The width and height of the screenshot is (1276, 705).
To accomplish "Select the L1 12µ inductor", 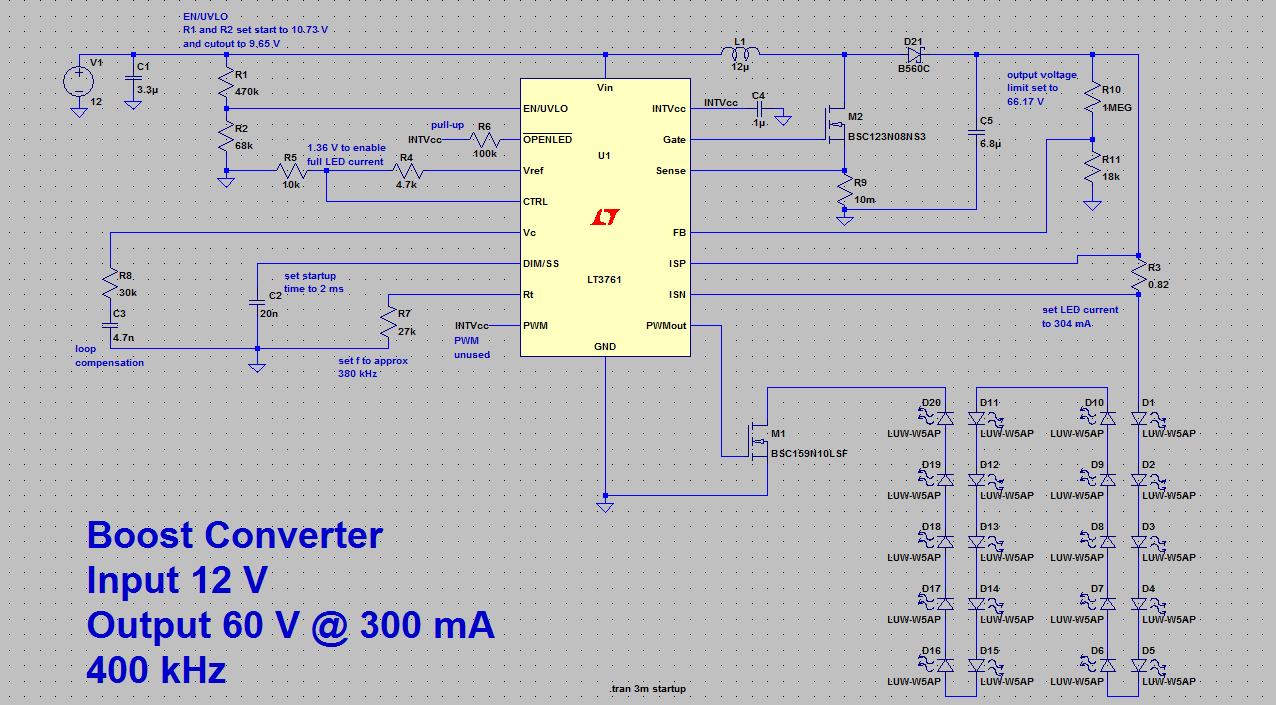I will tap(742, 52).
